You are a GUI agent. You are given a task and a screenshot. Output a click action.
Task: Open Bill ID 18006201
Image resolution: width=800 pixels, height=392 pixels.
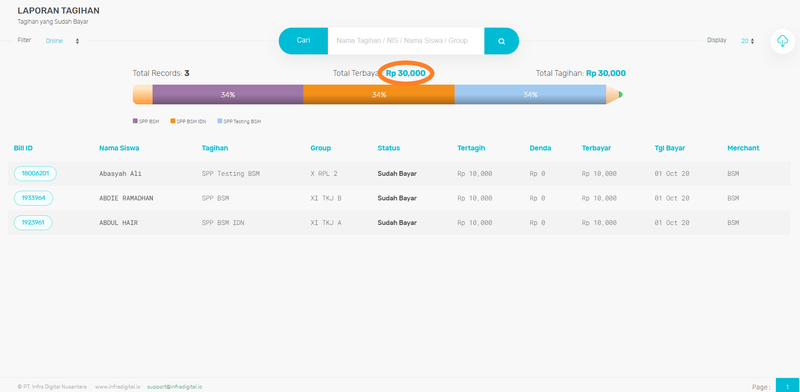click(x=35, y=174)
